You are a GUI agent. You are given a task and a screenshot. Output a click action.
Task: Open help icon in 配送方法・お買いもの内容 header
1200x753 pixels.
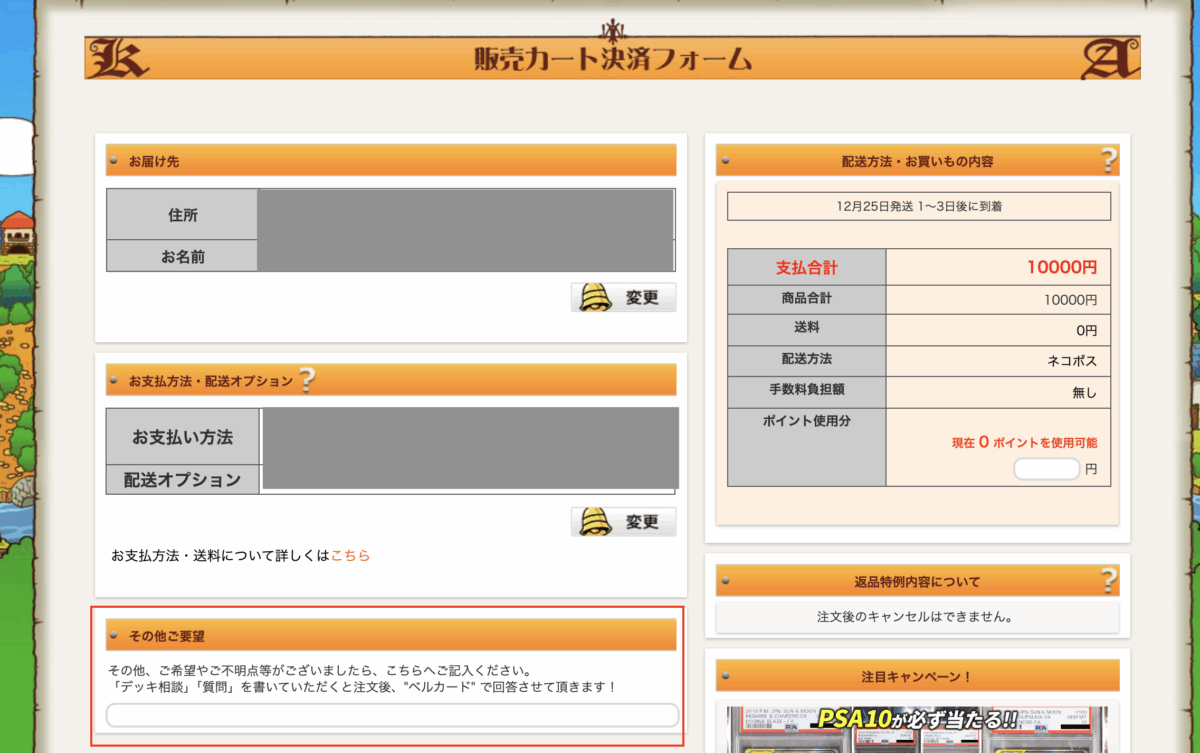click(x=1108, y=160)
